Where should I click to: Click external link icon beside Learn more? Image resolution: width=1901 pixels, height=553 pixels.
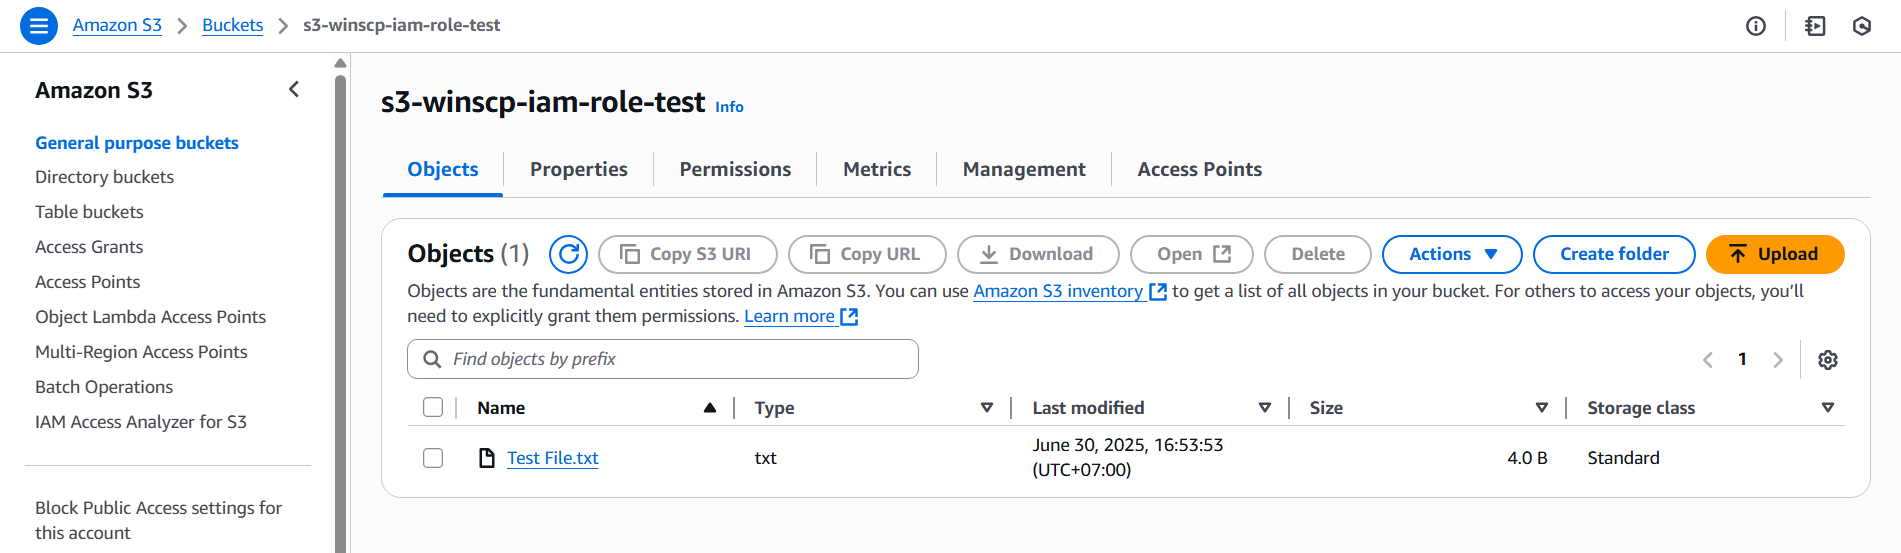pyautogui.click(x=849, y=317)
